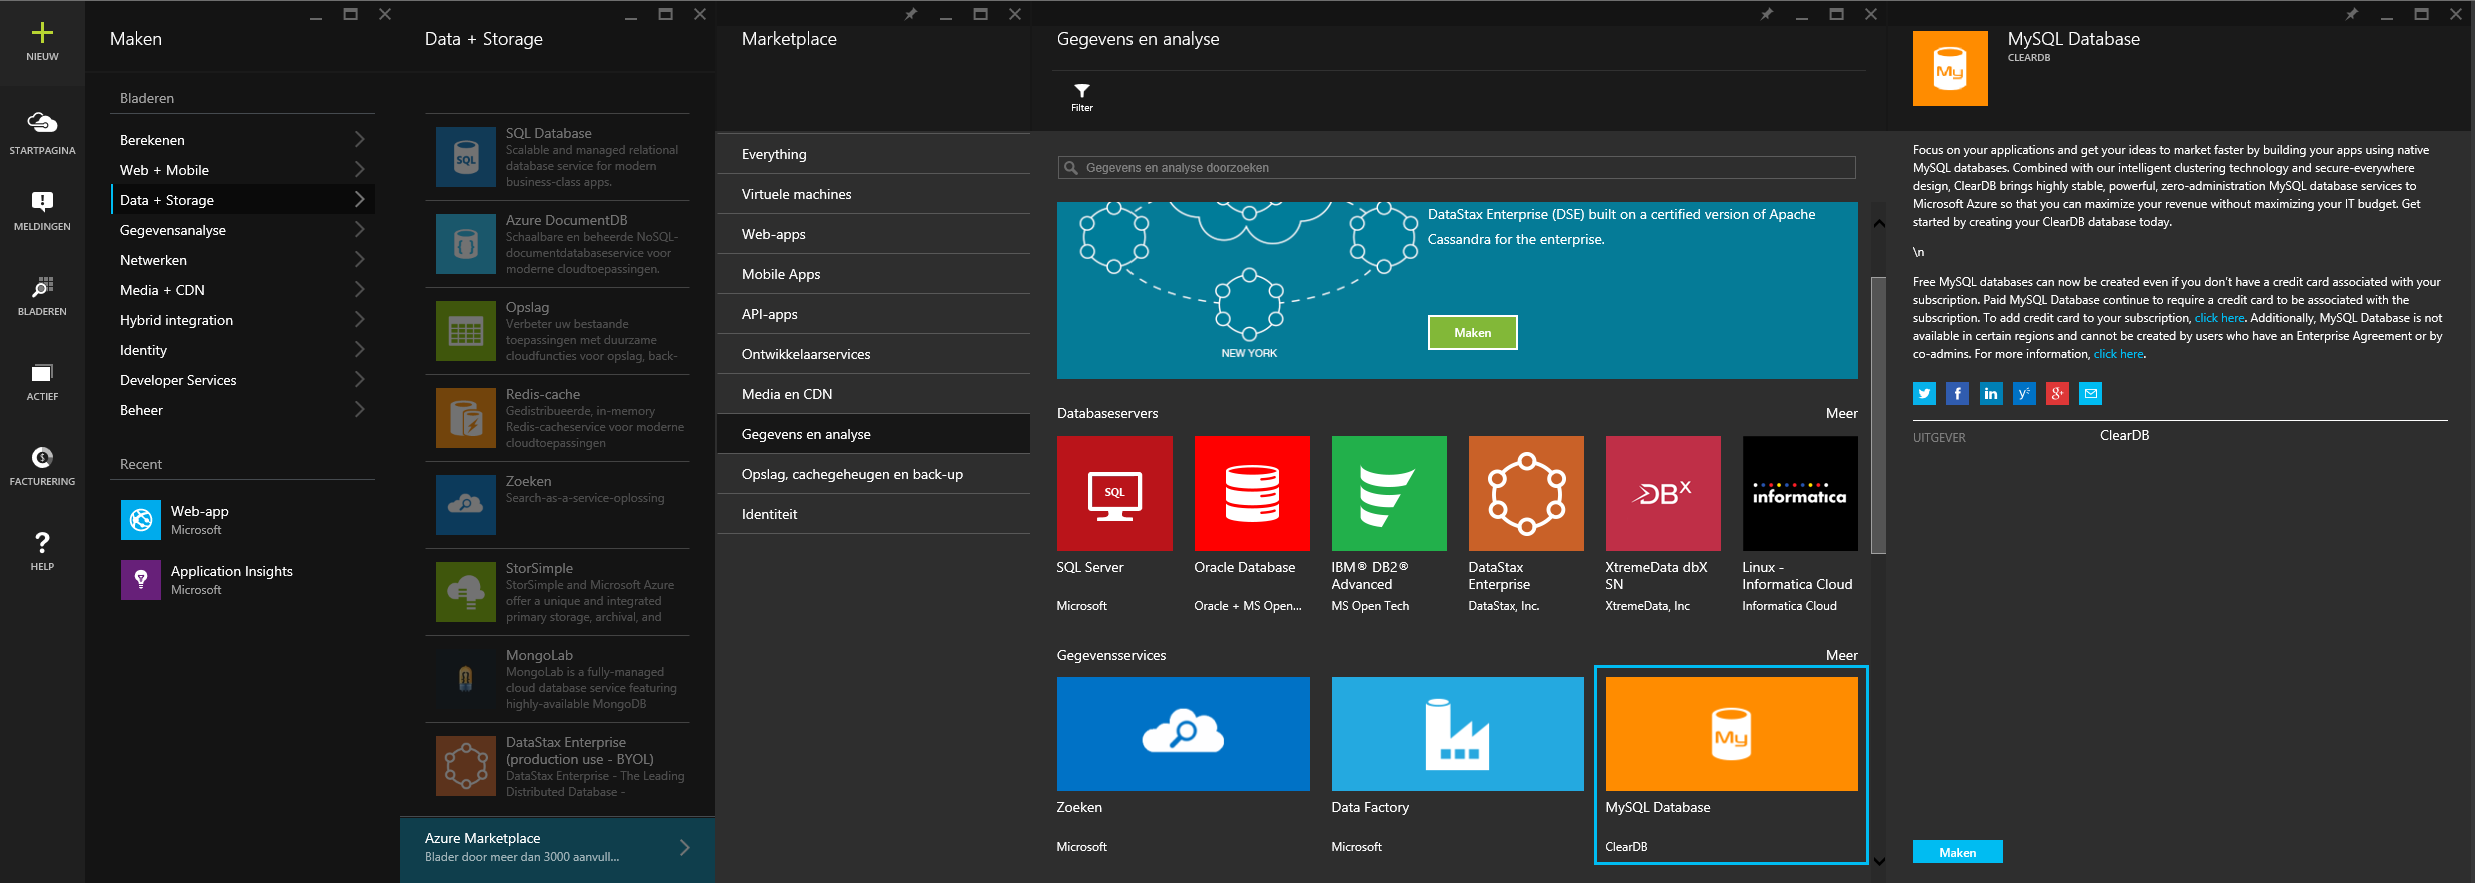
Task: Open Informatica Cloud tile
Action: [x=1800, y=493]
